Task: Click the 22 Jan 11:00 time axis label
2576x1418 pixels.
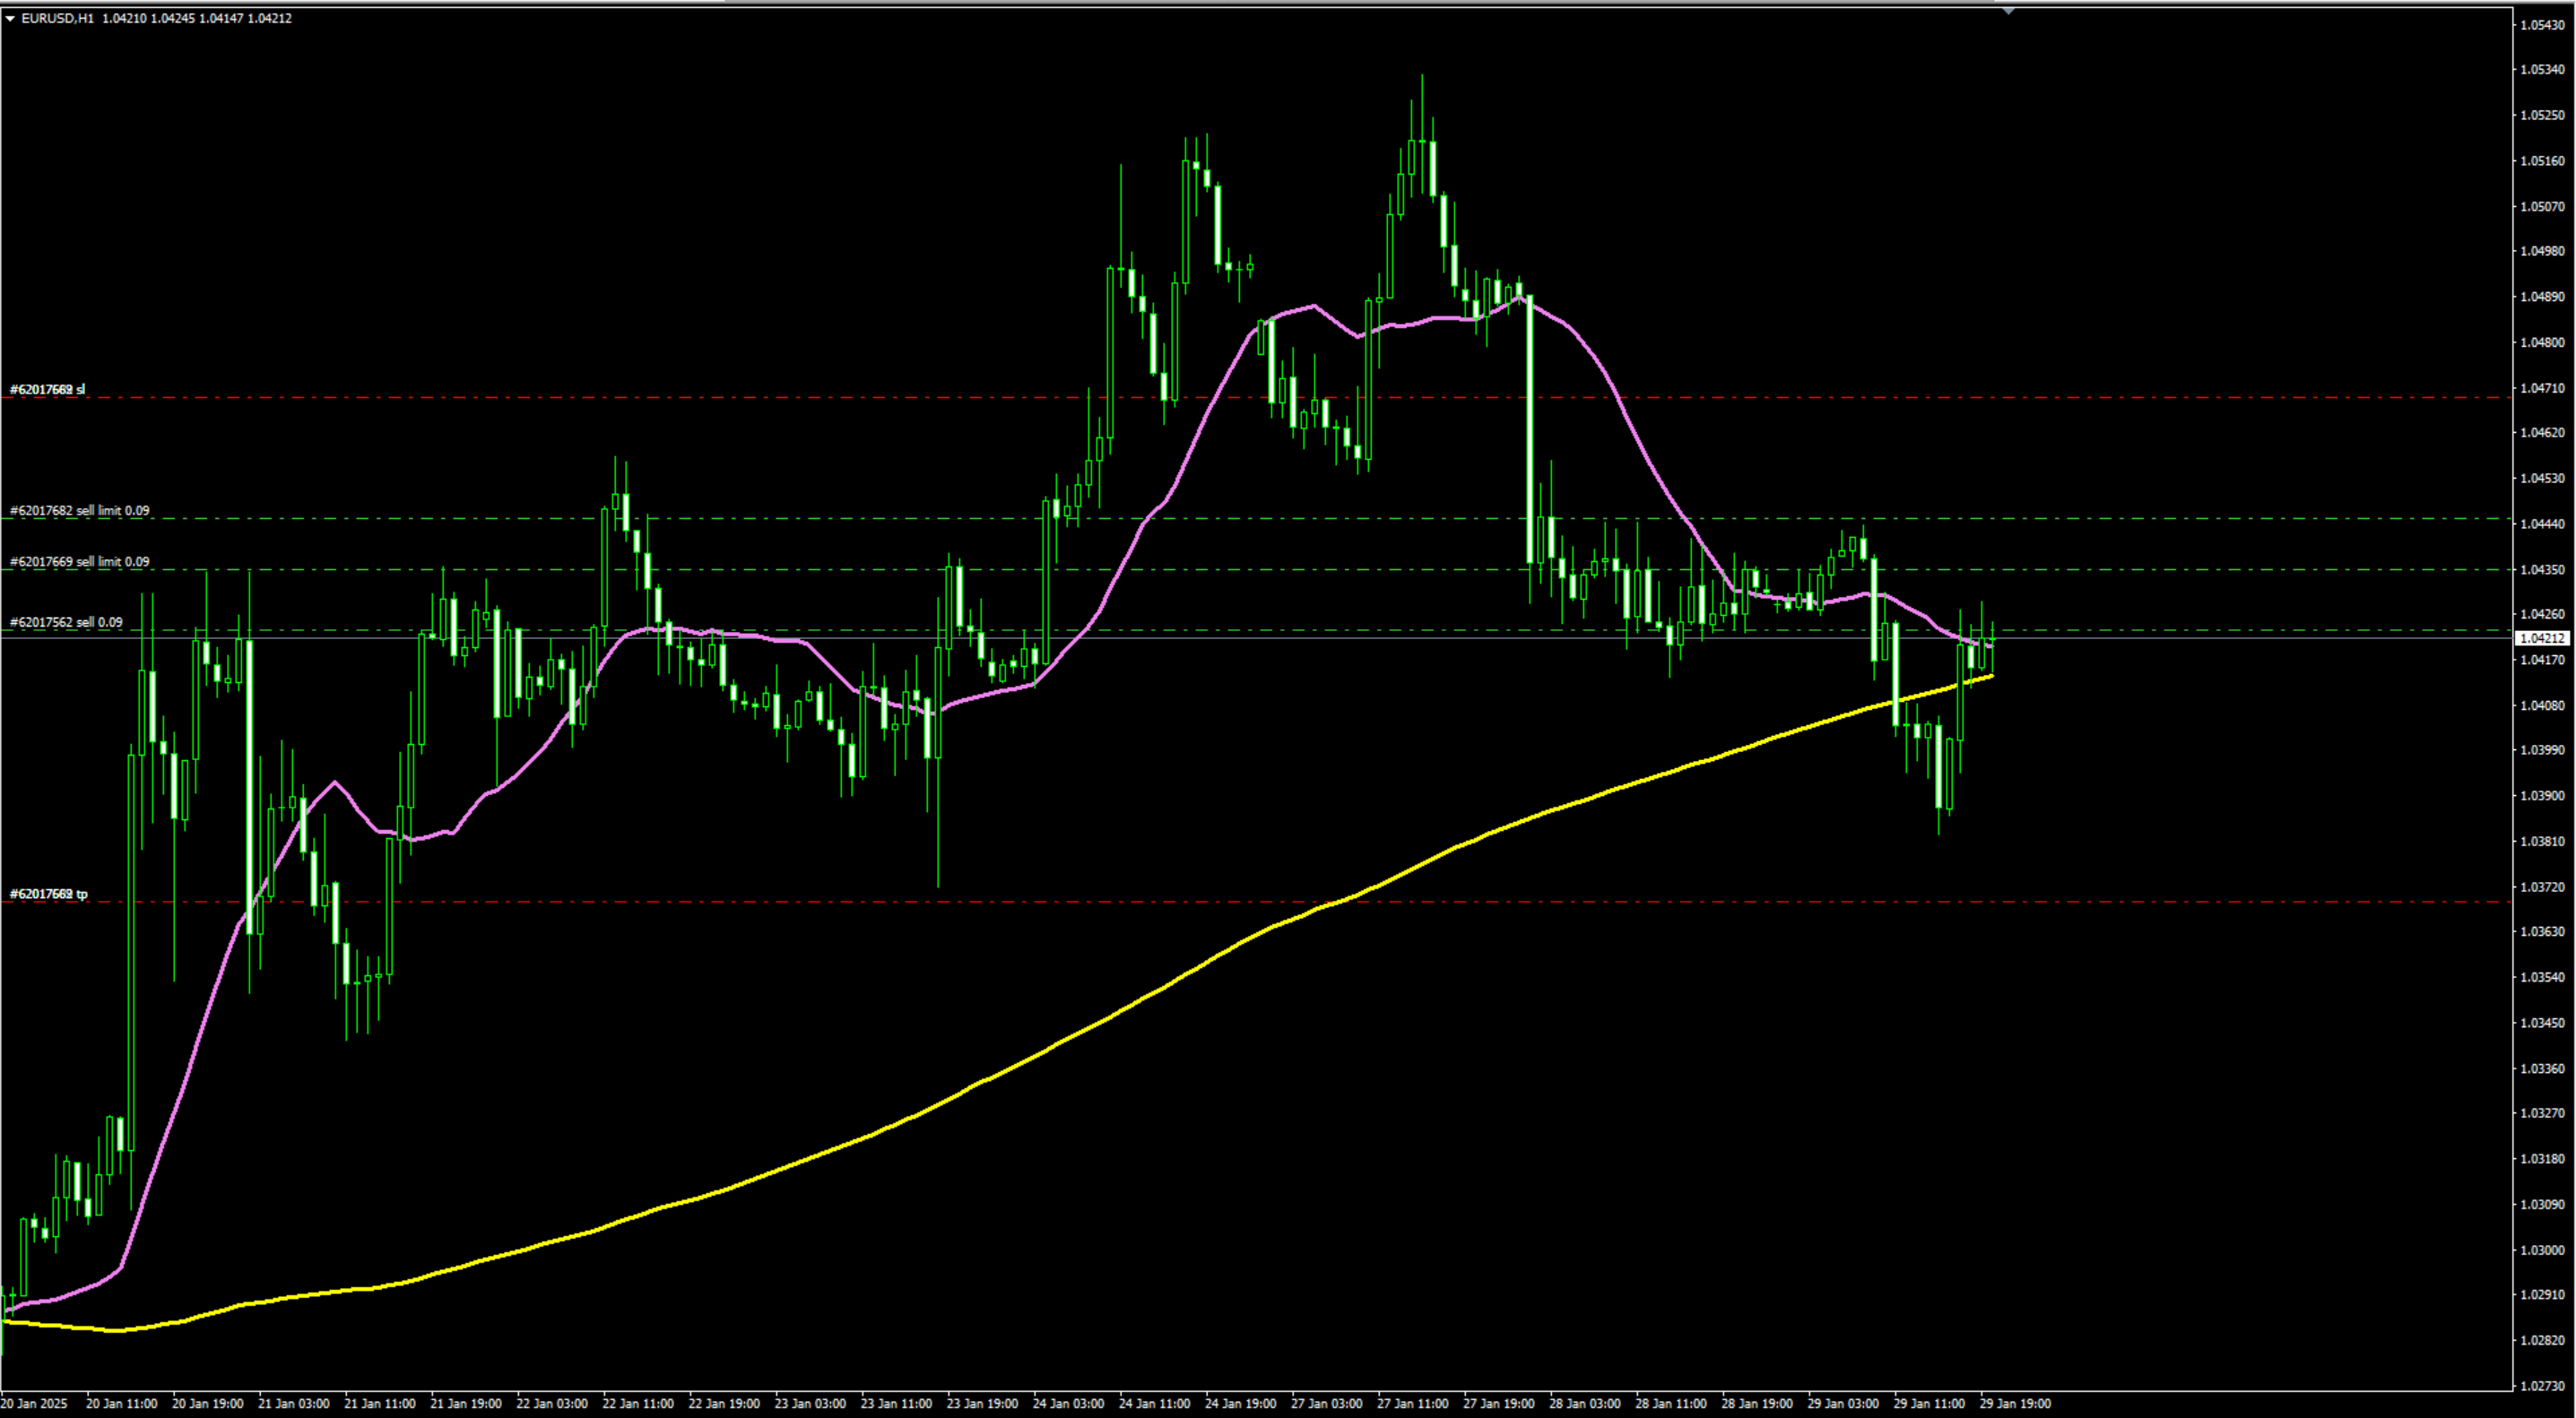Action: pyautogui.click(x=638, y=1404)
